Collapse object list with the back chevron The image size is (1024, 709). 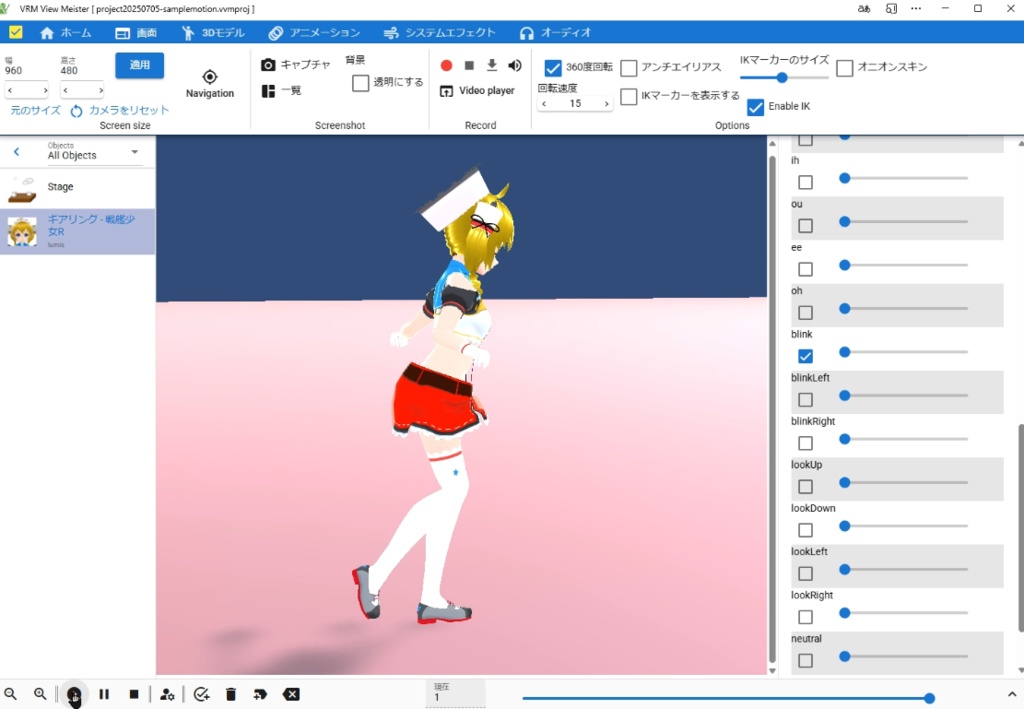point(16,151)
